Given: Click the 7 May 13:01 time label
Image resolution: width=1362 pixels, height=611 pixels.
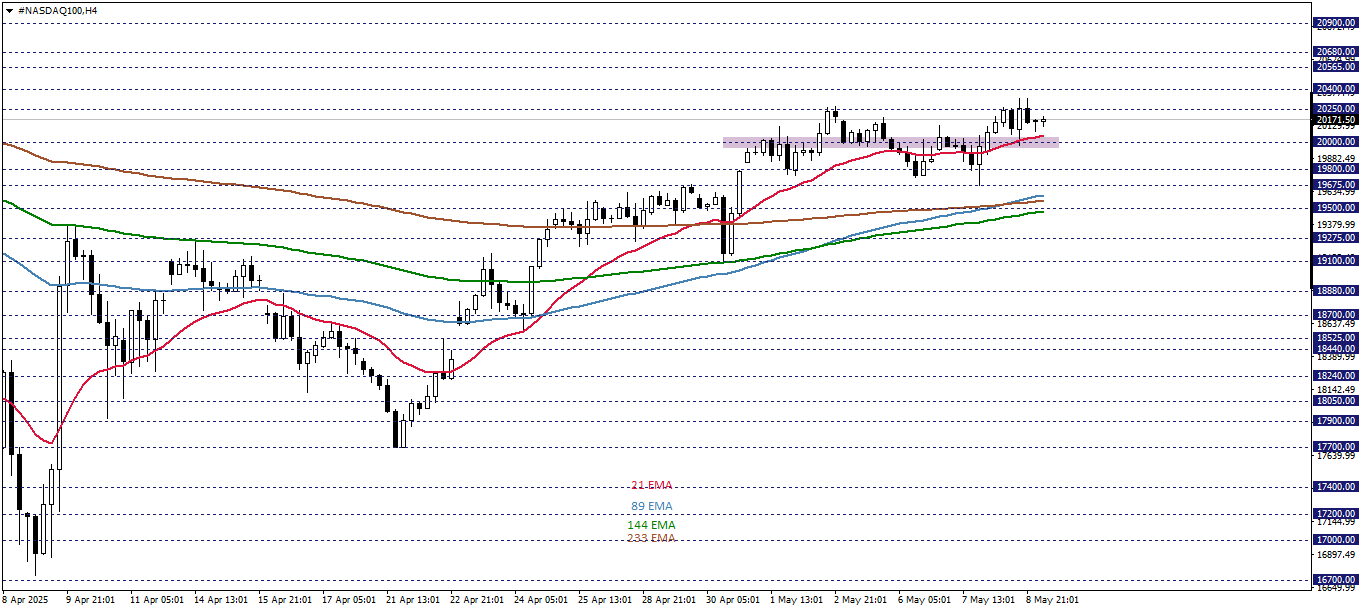Looking at the screenshot, I should [988, 600].
